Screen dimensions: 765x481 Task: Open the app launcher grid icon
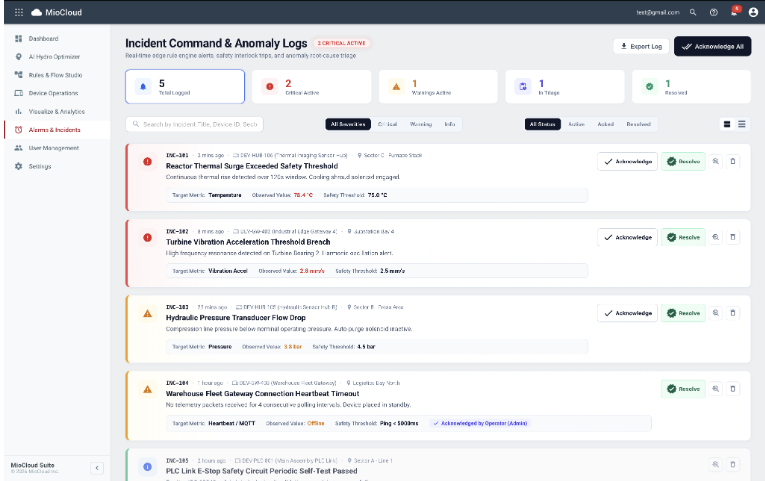(x=19, y=12)
